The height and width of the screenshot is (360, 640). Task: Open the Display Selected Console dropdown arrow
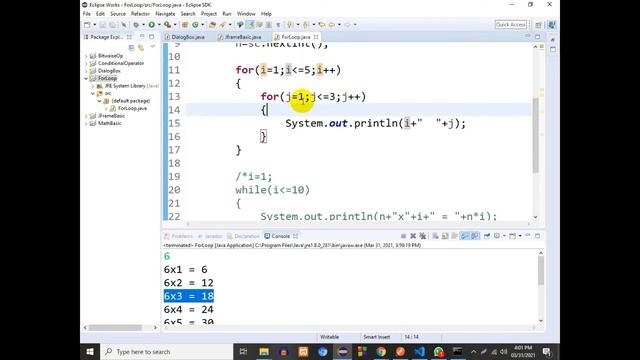504,236
